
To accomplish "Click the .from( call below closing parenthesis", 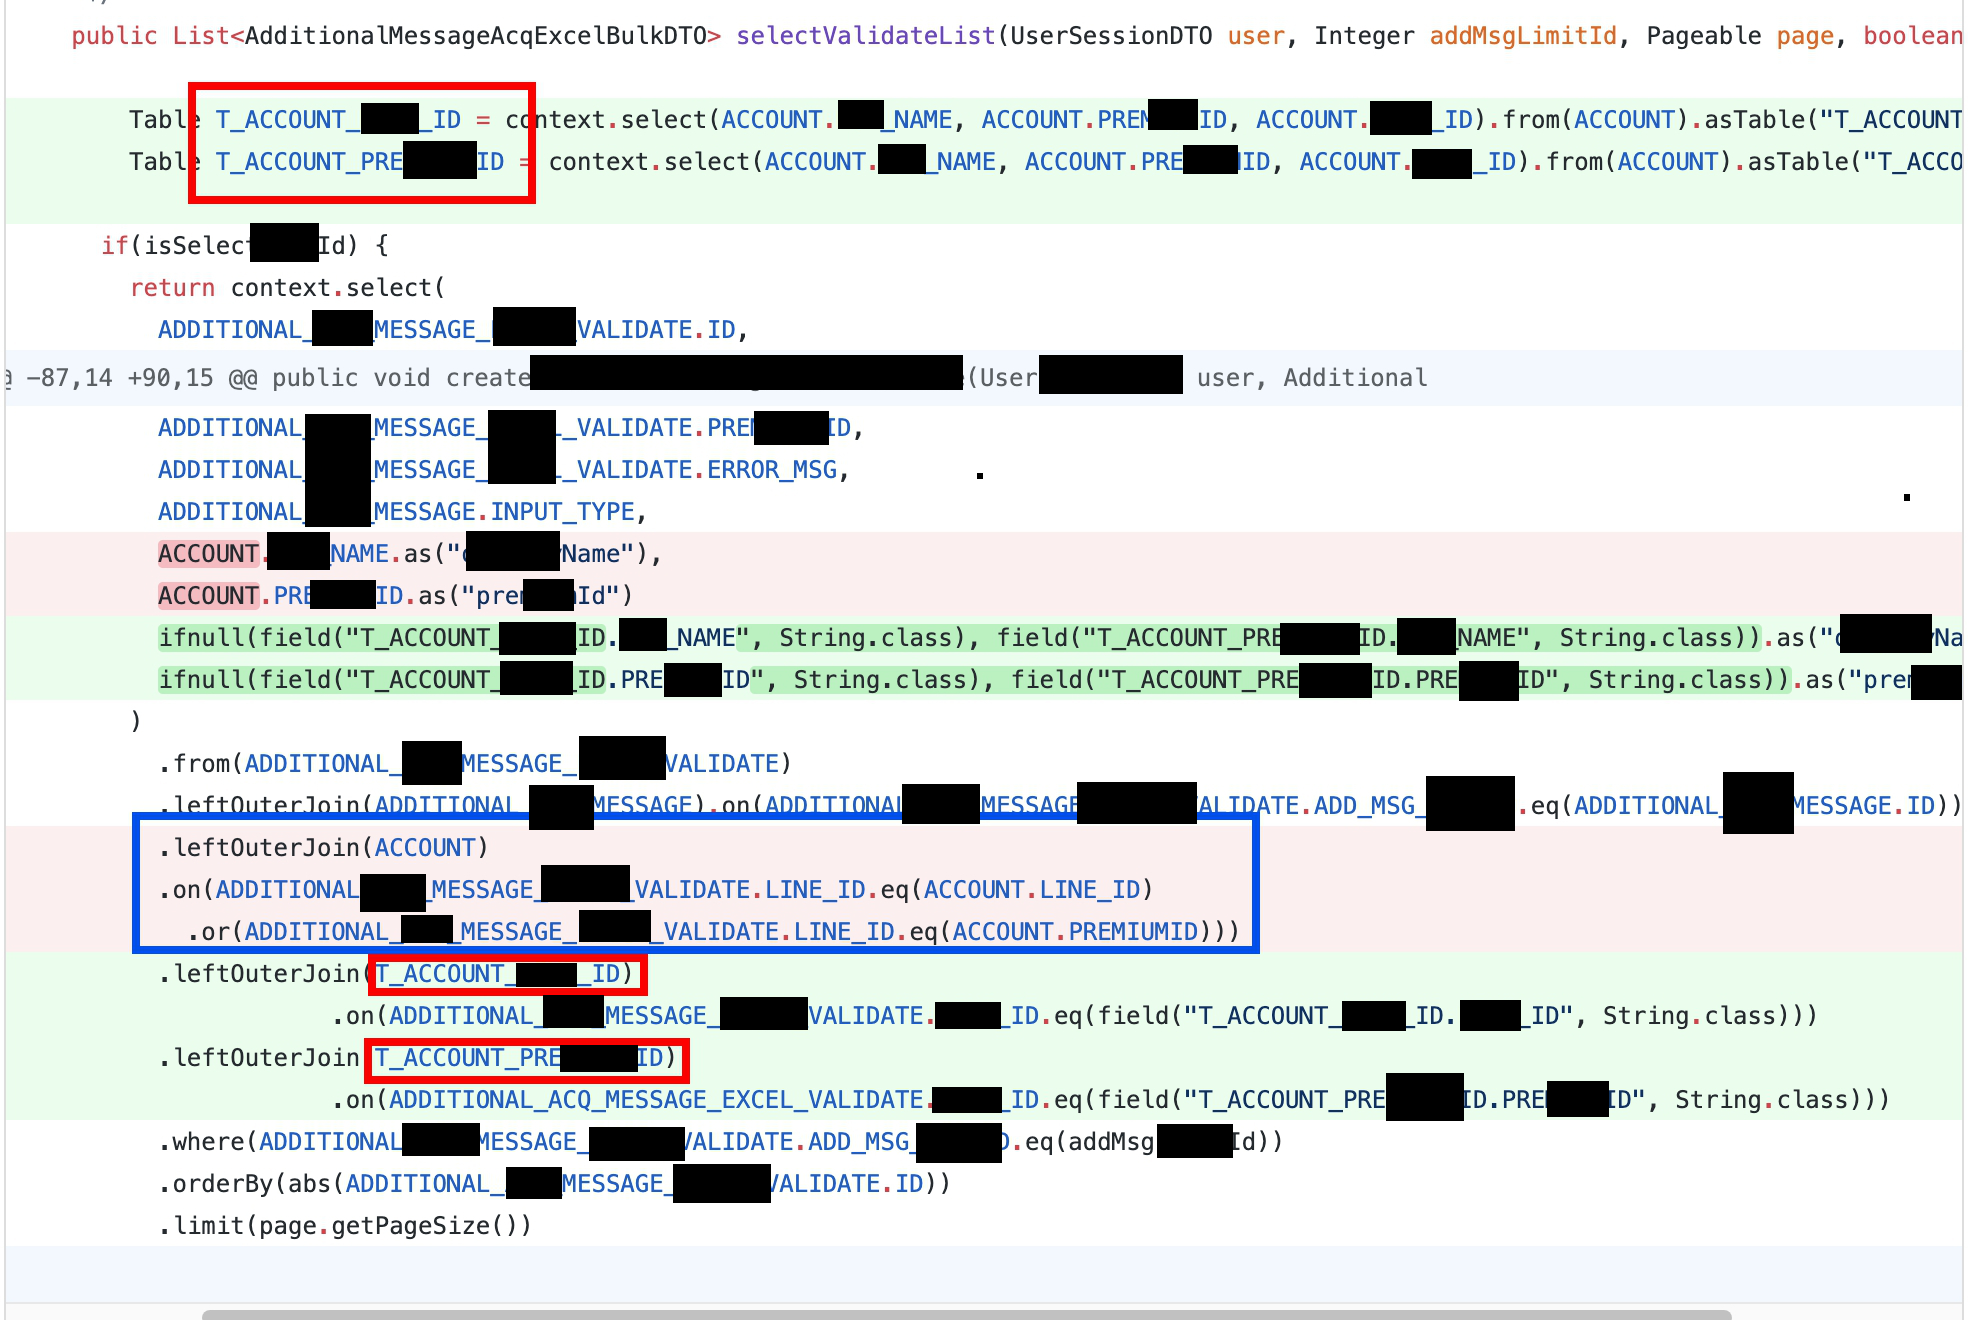I will [x=202, y=764].
